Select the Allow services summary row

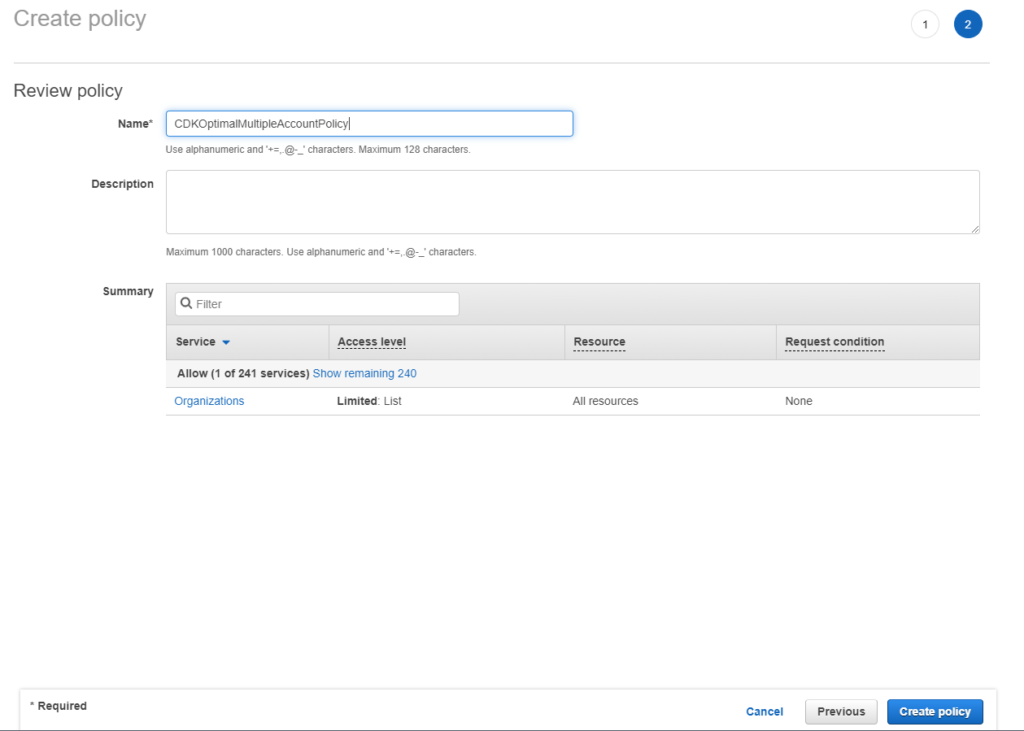pos(240,372)
